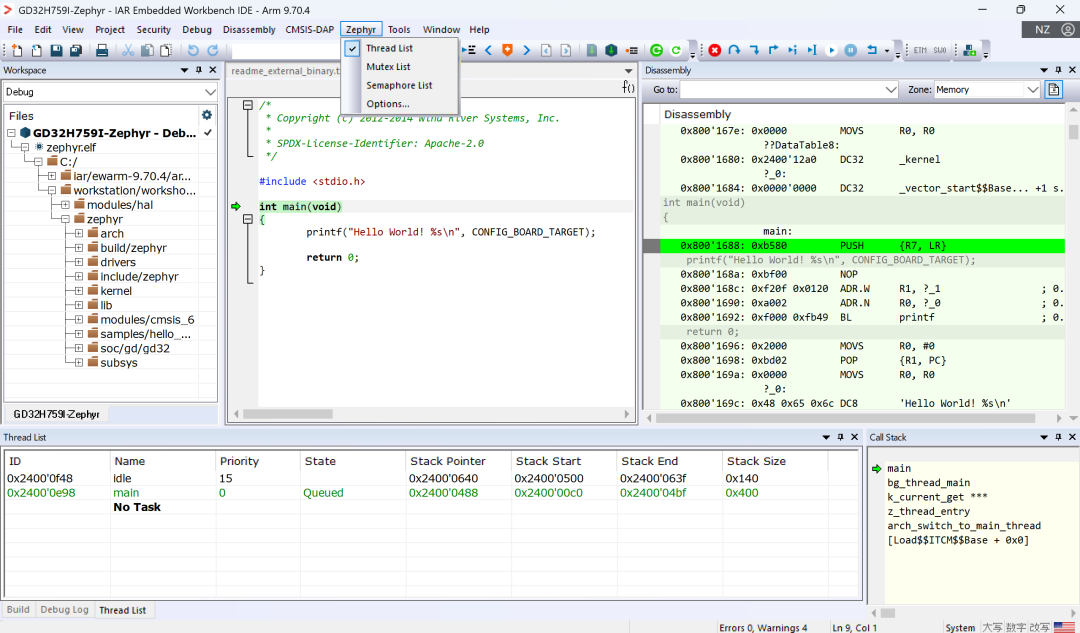Expand the drivers folder node

tap(79, 262)
